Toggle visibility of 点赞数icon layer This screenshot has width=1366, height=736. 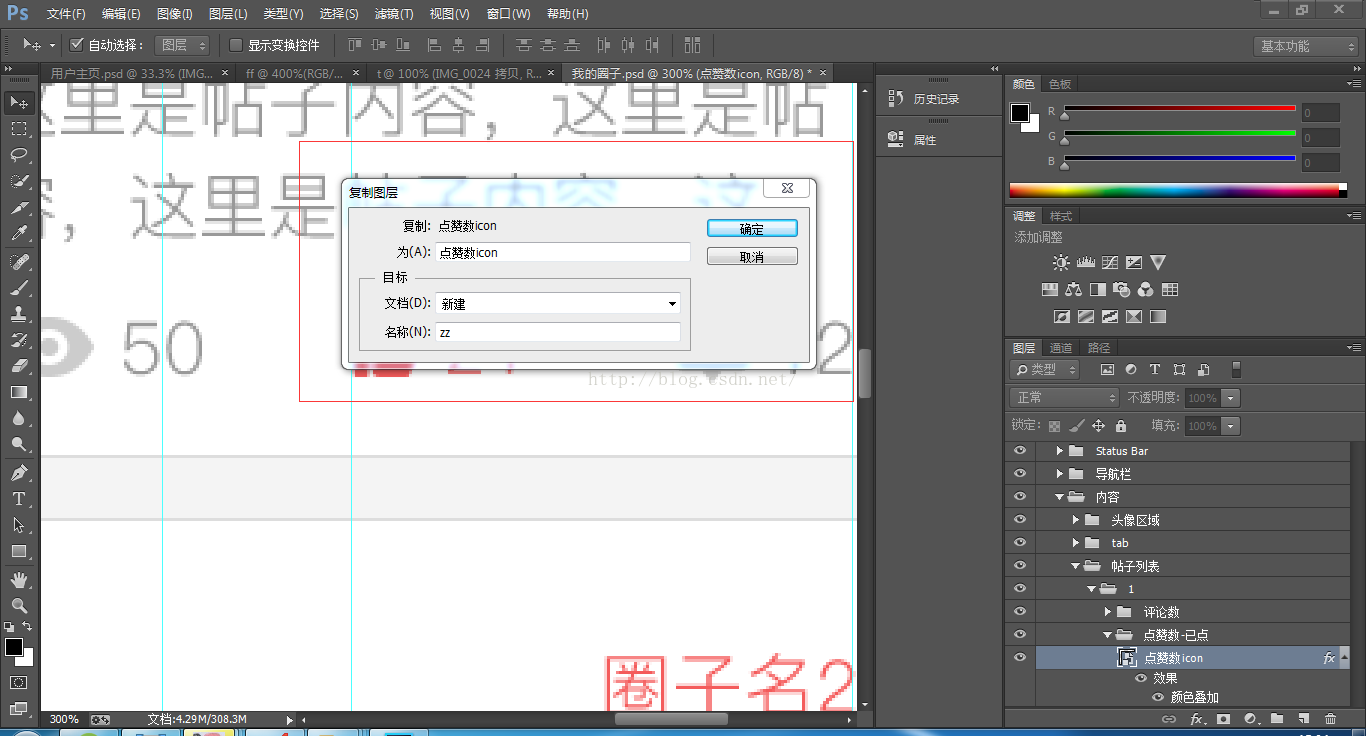coord(1020,658)
